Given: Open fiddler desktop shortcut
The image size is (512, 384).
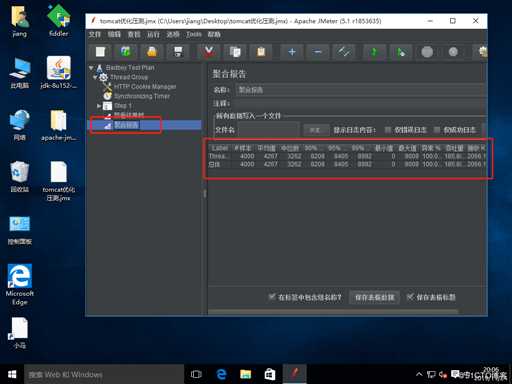Looking at the screenshot, I should (x=58, y=20).
